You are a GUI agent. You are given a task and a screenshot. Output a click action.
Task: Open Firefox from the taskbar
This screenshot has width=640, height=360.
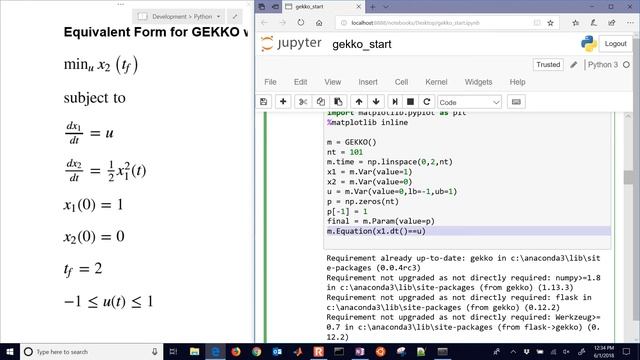pyautogui.click(x=236, y=351)
